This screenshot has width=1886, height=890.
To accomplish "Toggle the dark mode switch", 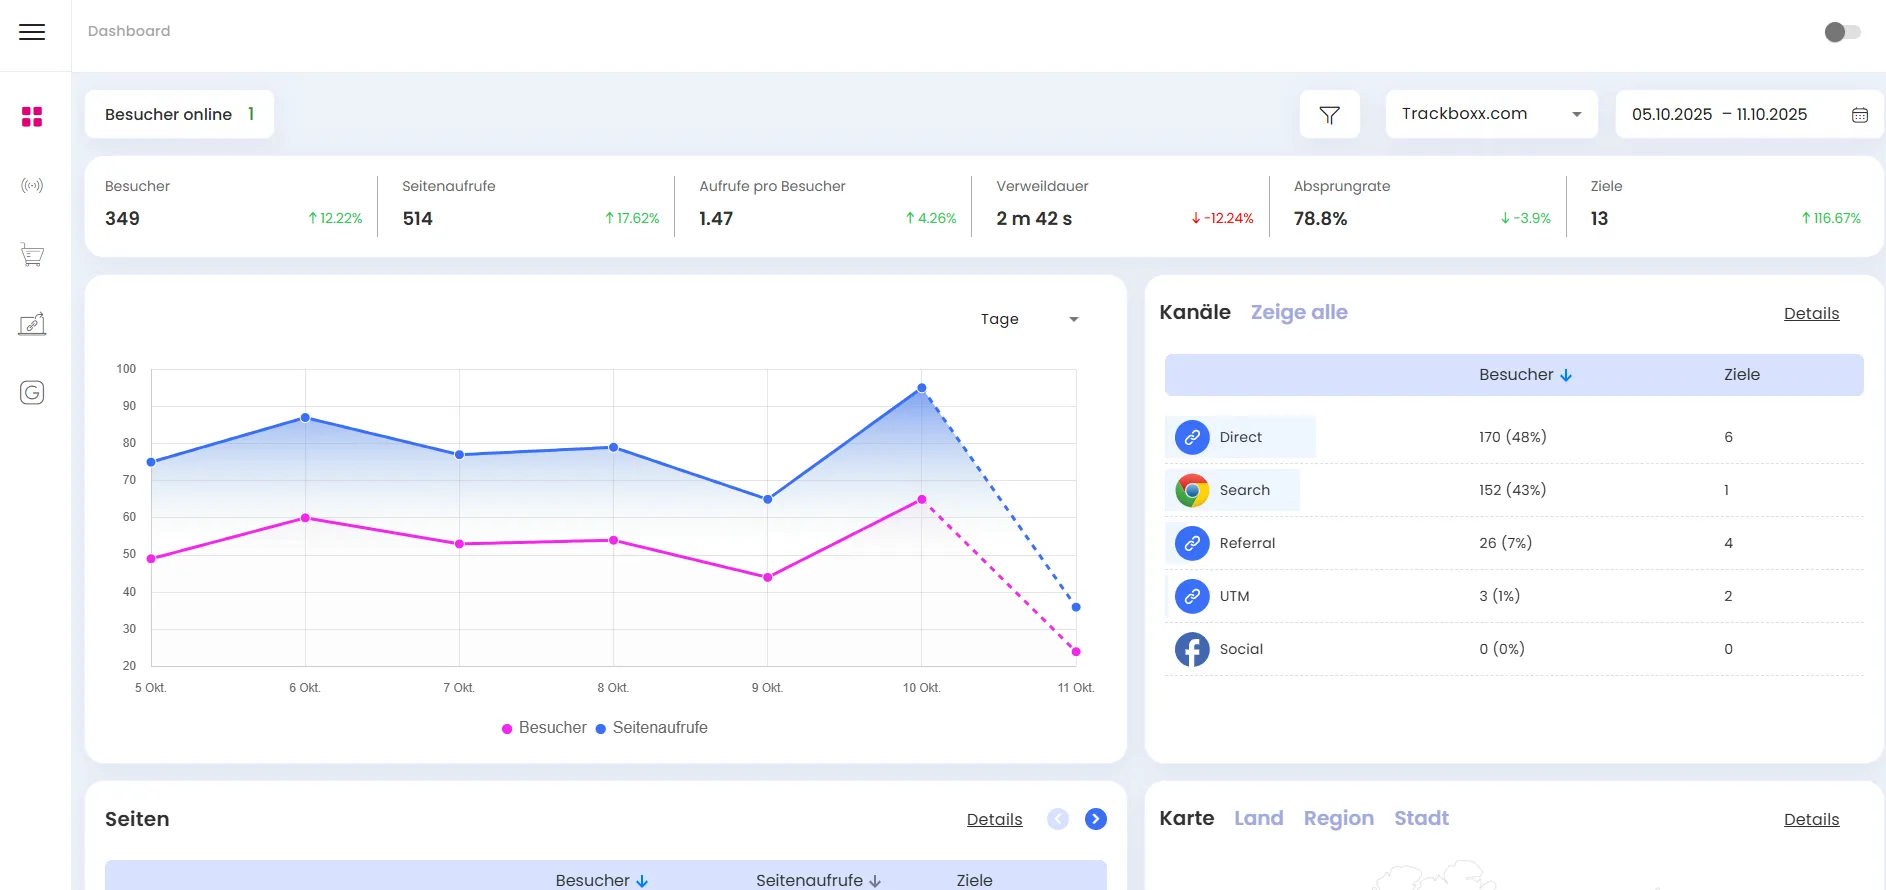I will [x=1842, y=32].
